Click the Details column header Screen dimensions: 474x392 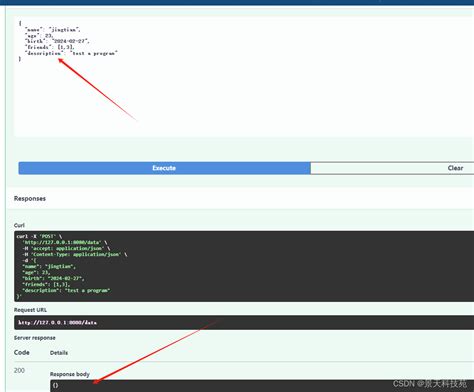click(59, 353)
